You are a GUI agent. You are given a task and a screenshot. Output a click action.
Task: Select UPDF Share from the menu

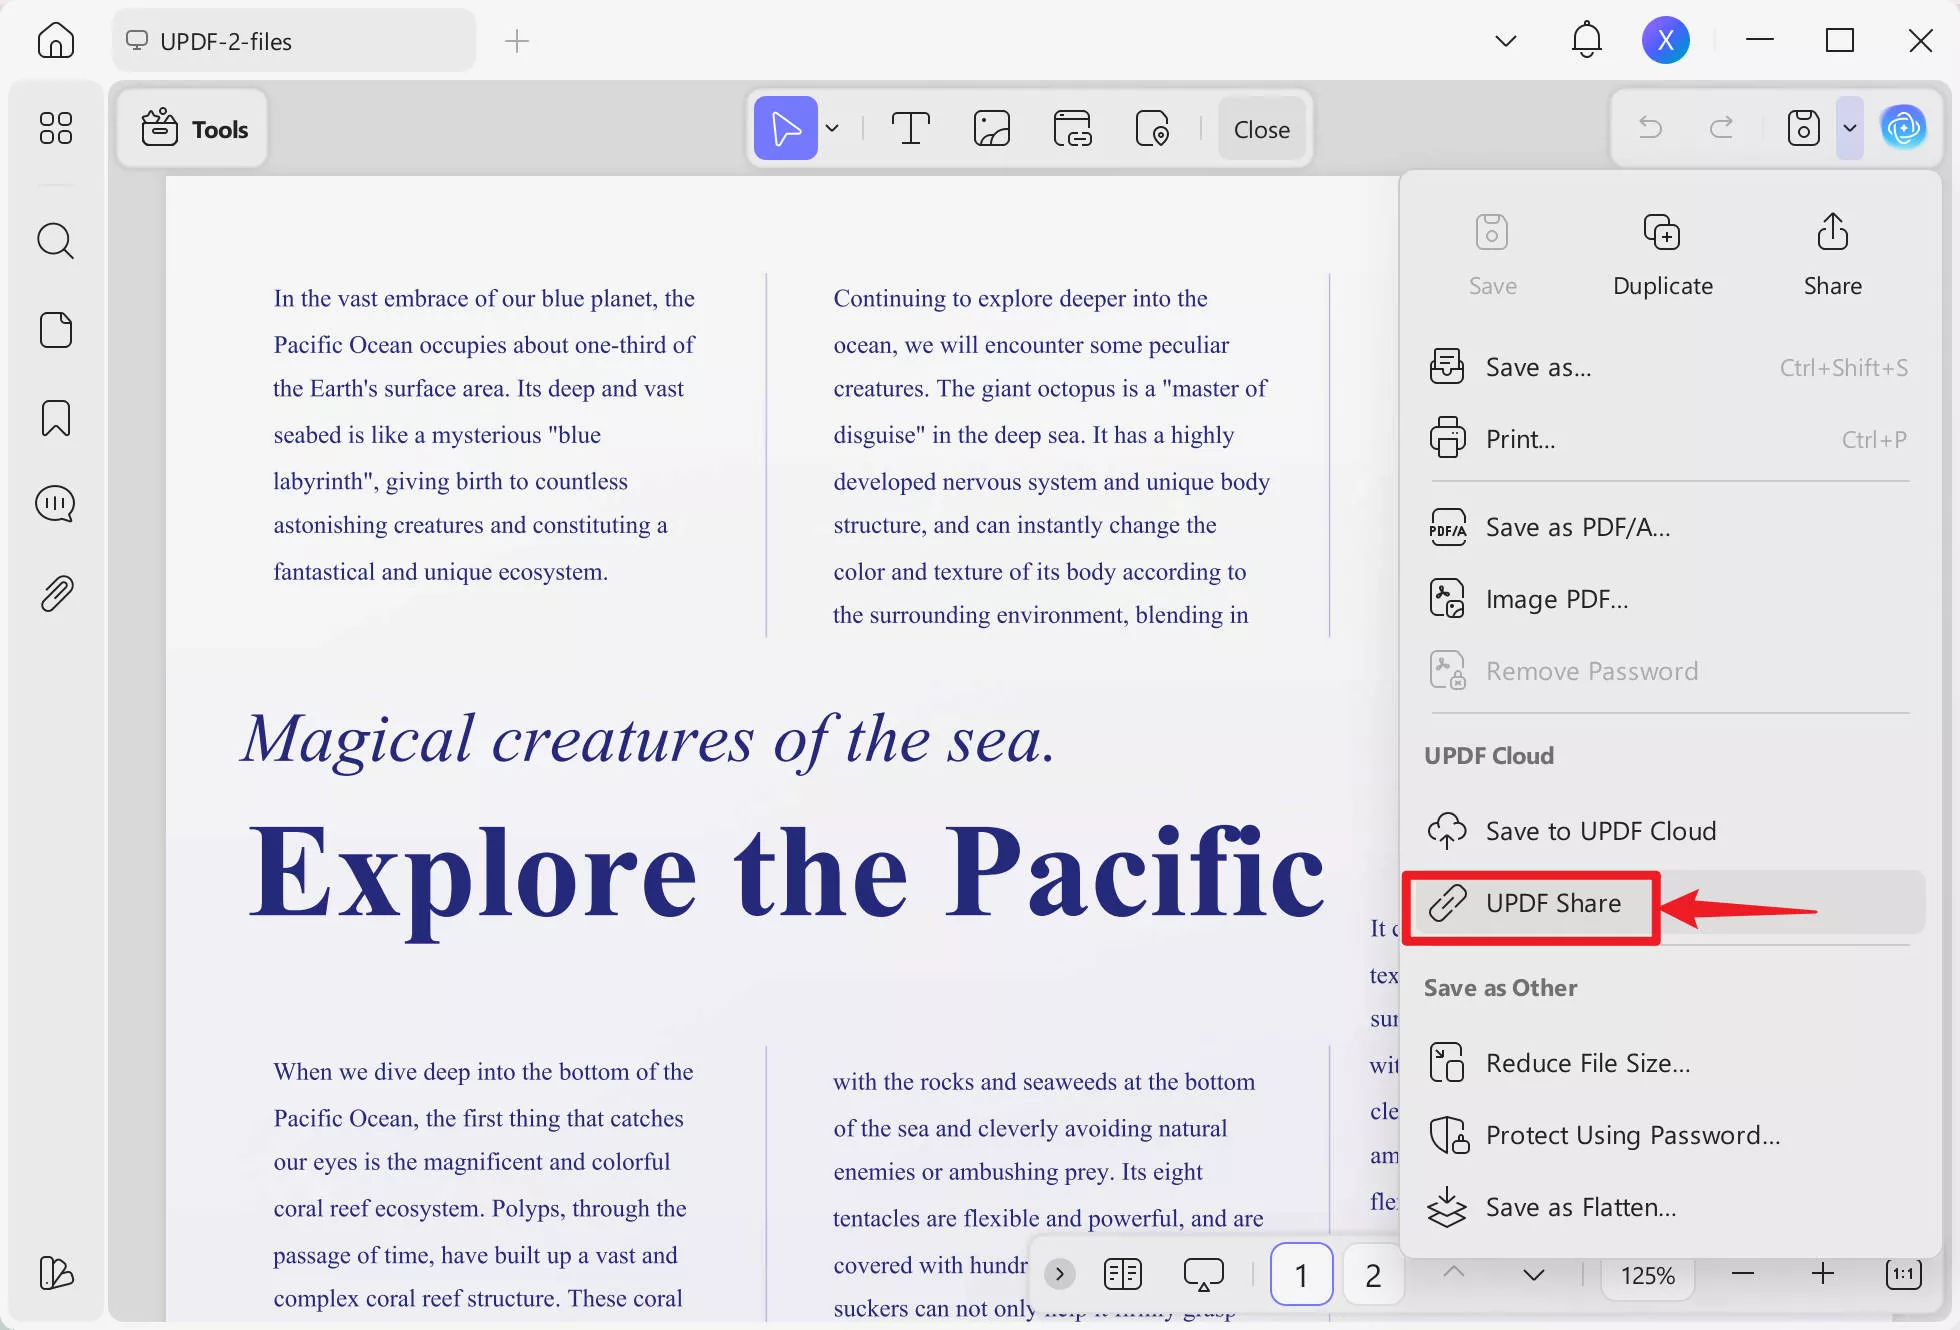1550,903
